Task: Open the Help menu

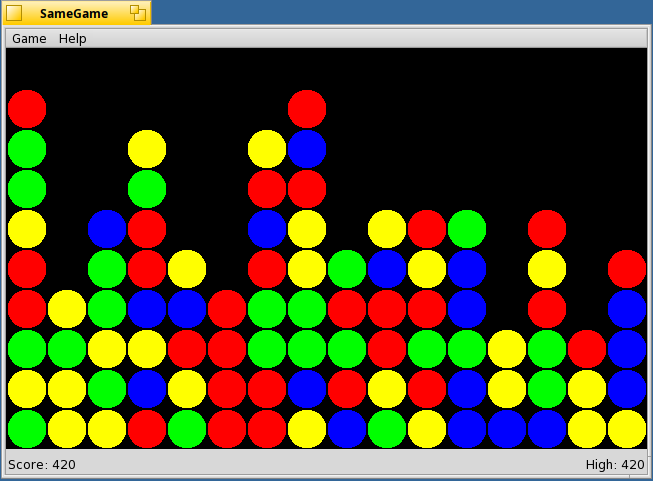Action: (72, 39)
